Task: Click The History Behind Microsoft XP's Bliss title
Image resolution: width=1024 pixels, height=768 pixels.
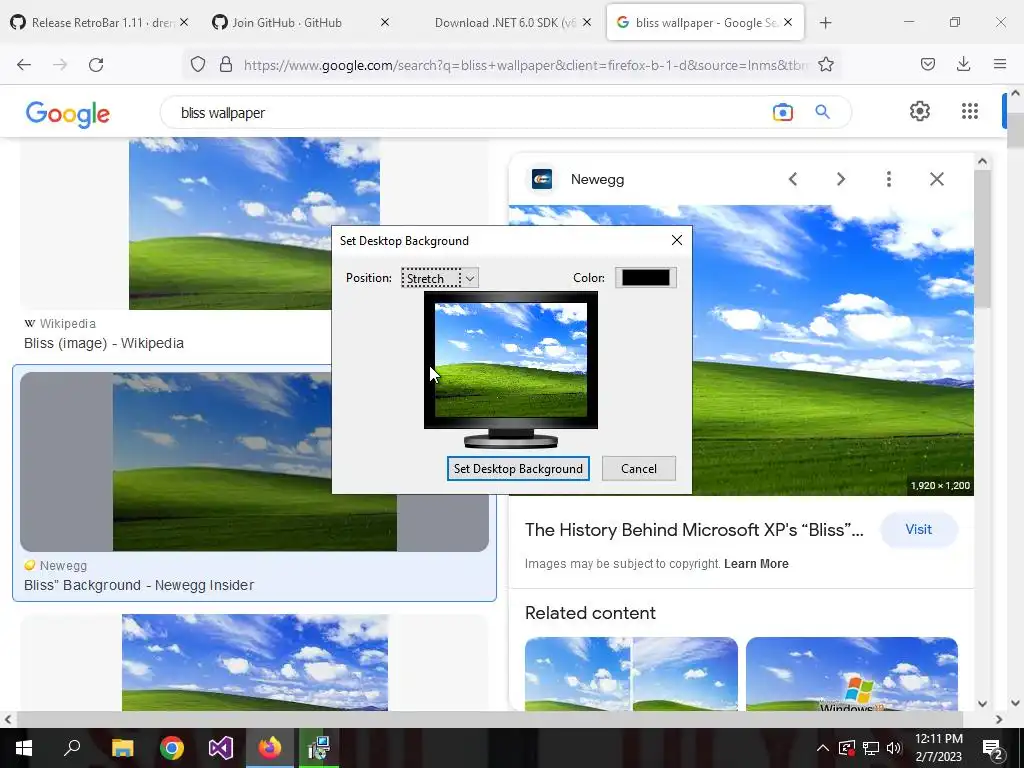Action: tap(694, 530)
